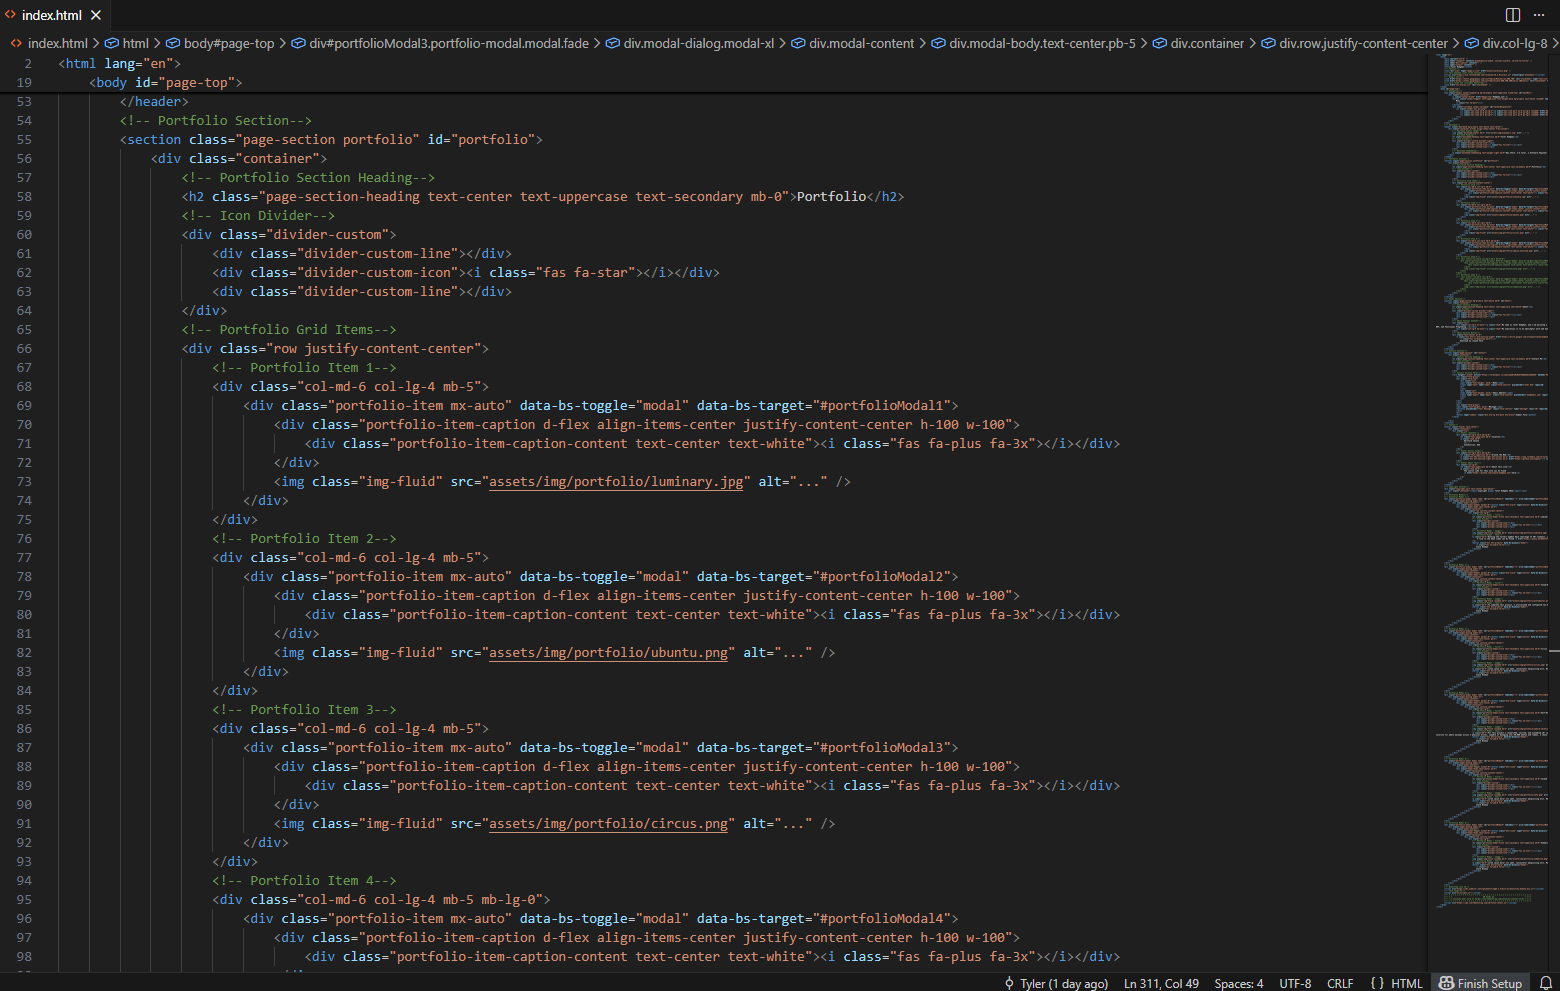
Task: Click the HTML file icon on index.html tab
Action: tap(11, 15)
